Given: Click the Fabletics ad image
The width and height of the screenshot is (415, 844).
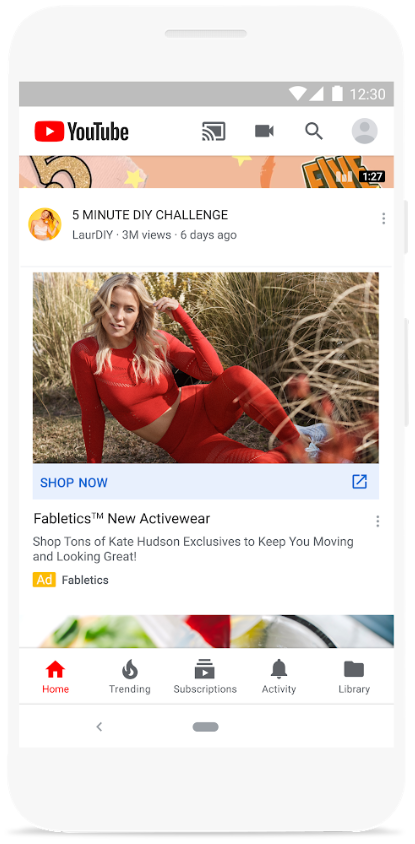Looking at the screenshot, I should (x=206, y=368).
